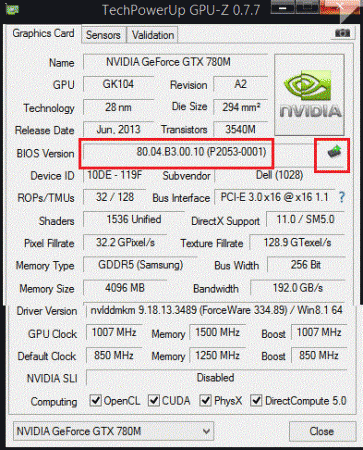This screenshot has height=450, width=363.
Task: Click GPU Clock row Boost value 1007 MHz
Action: pyautogui.click(x=319, y=333)
